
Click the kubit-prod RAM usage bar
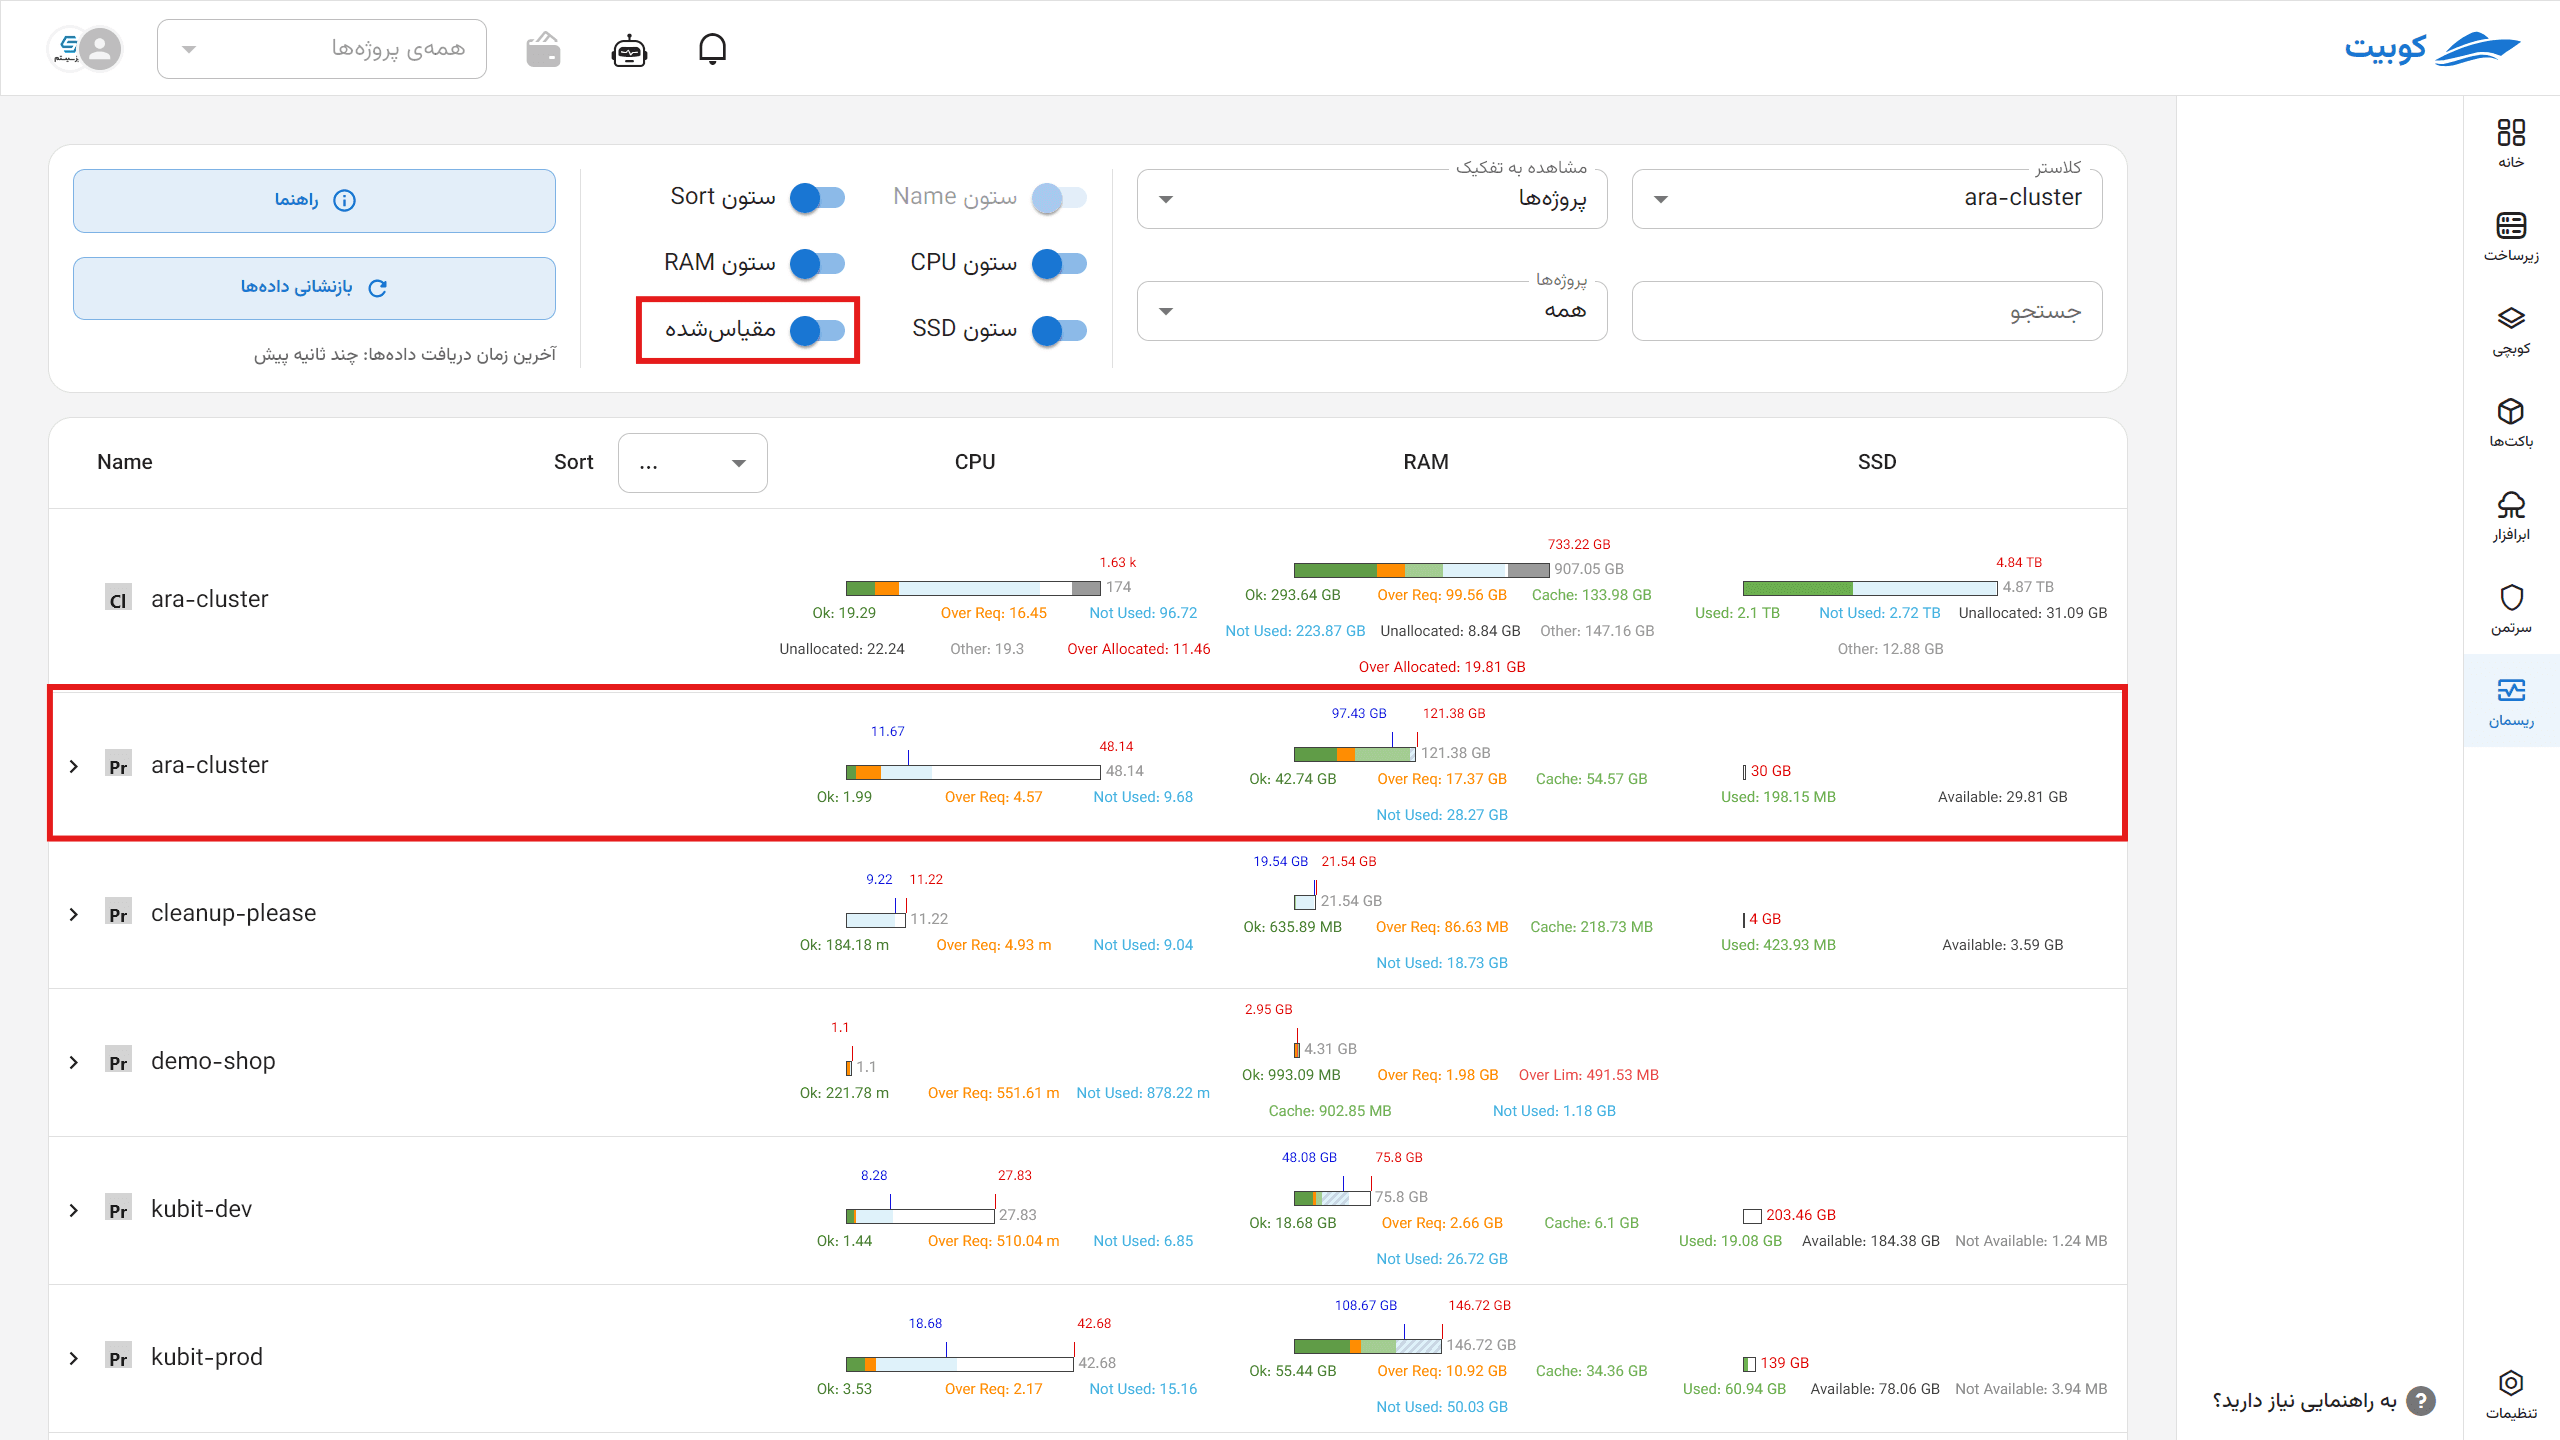click(x=1368, y=1346)
